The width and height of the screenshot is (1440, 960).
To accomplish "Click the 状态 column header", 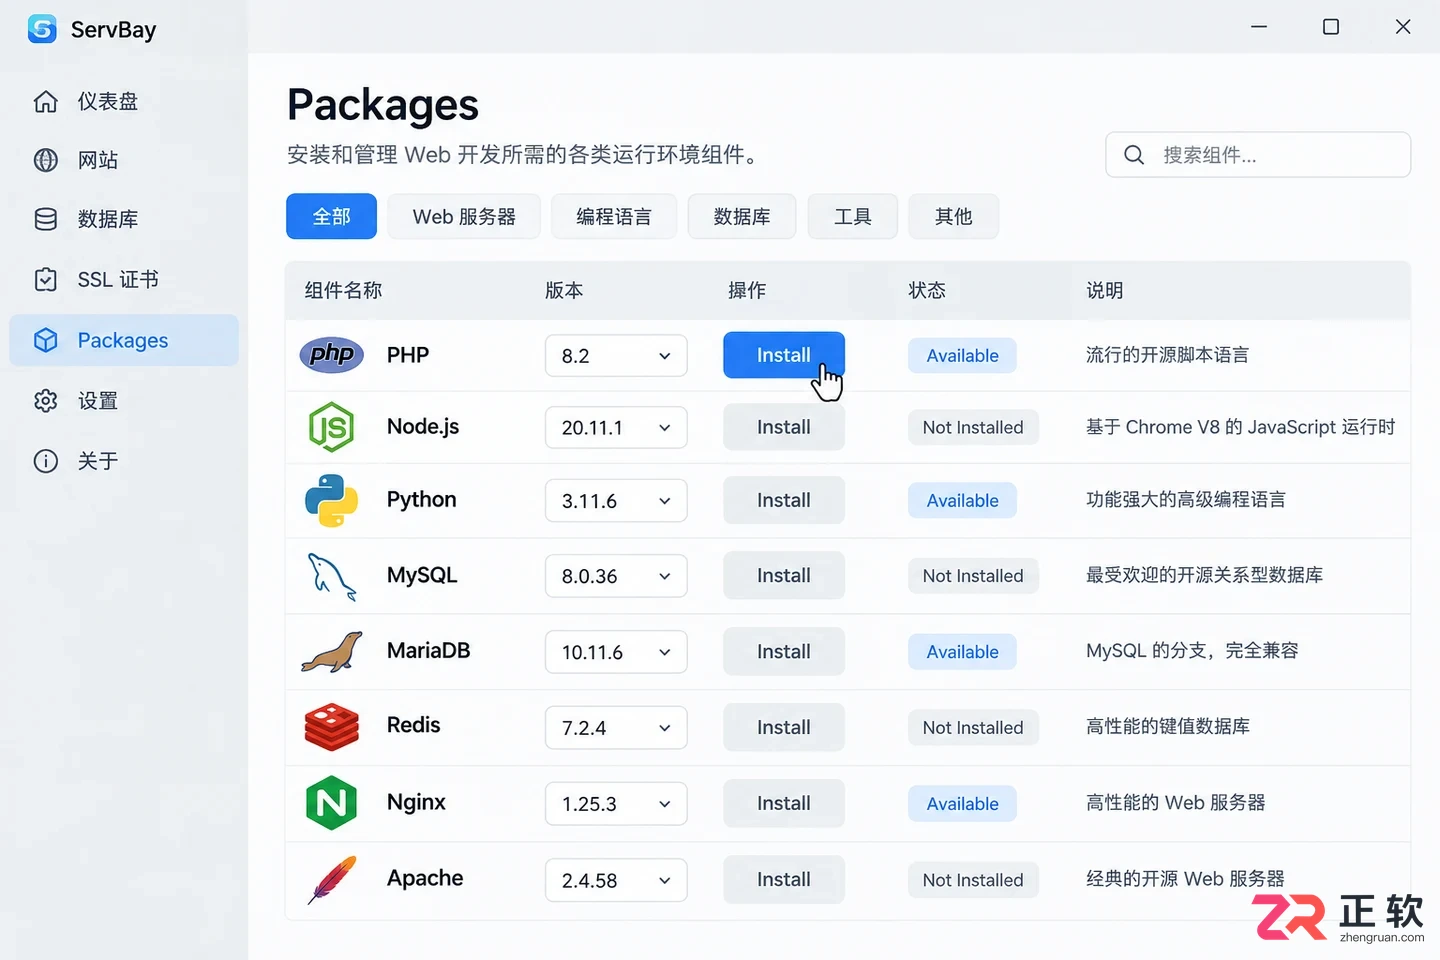I will (x=927, y=290).
